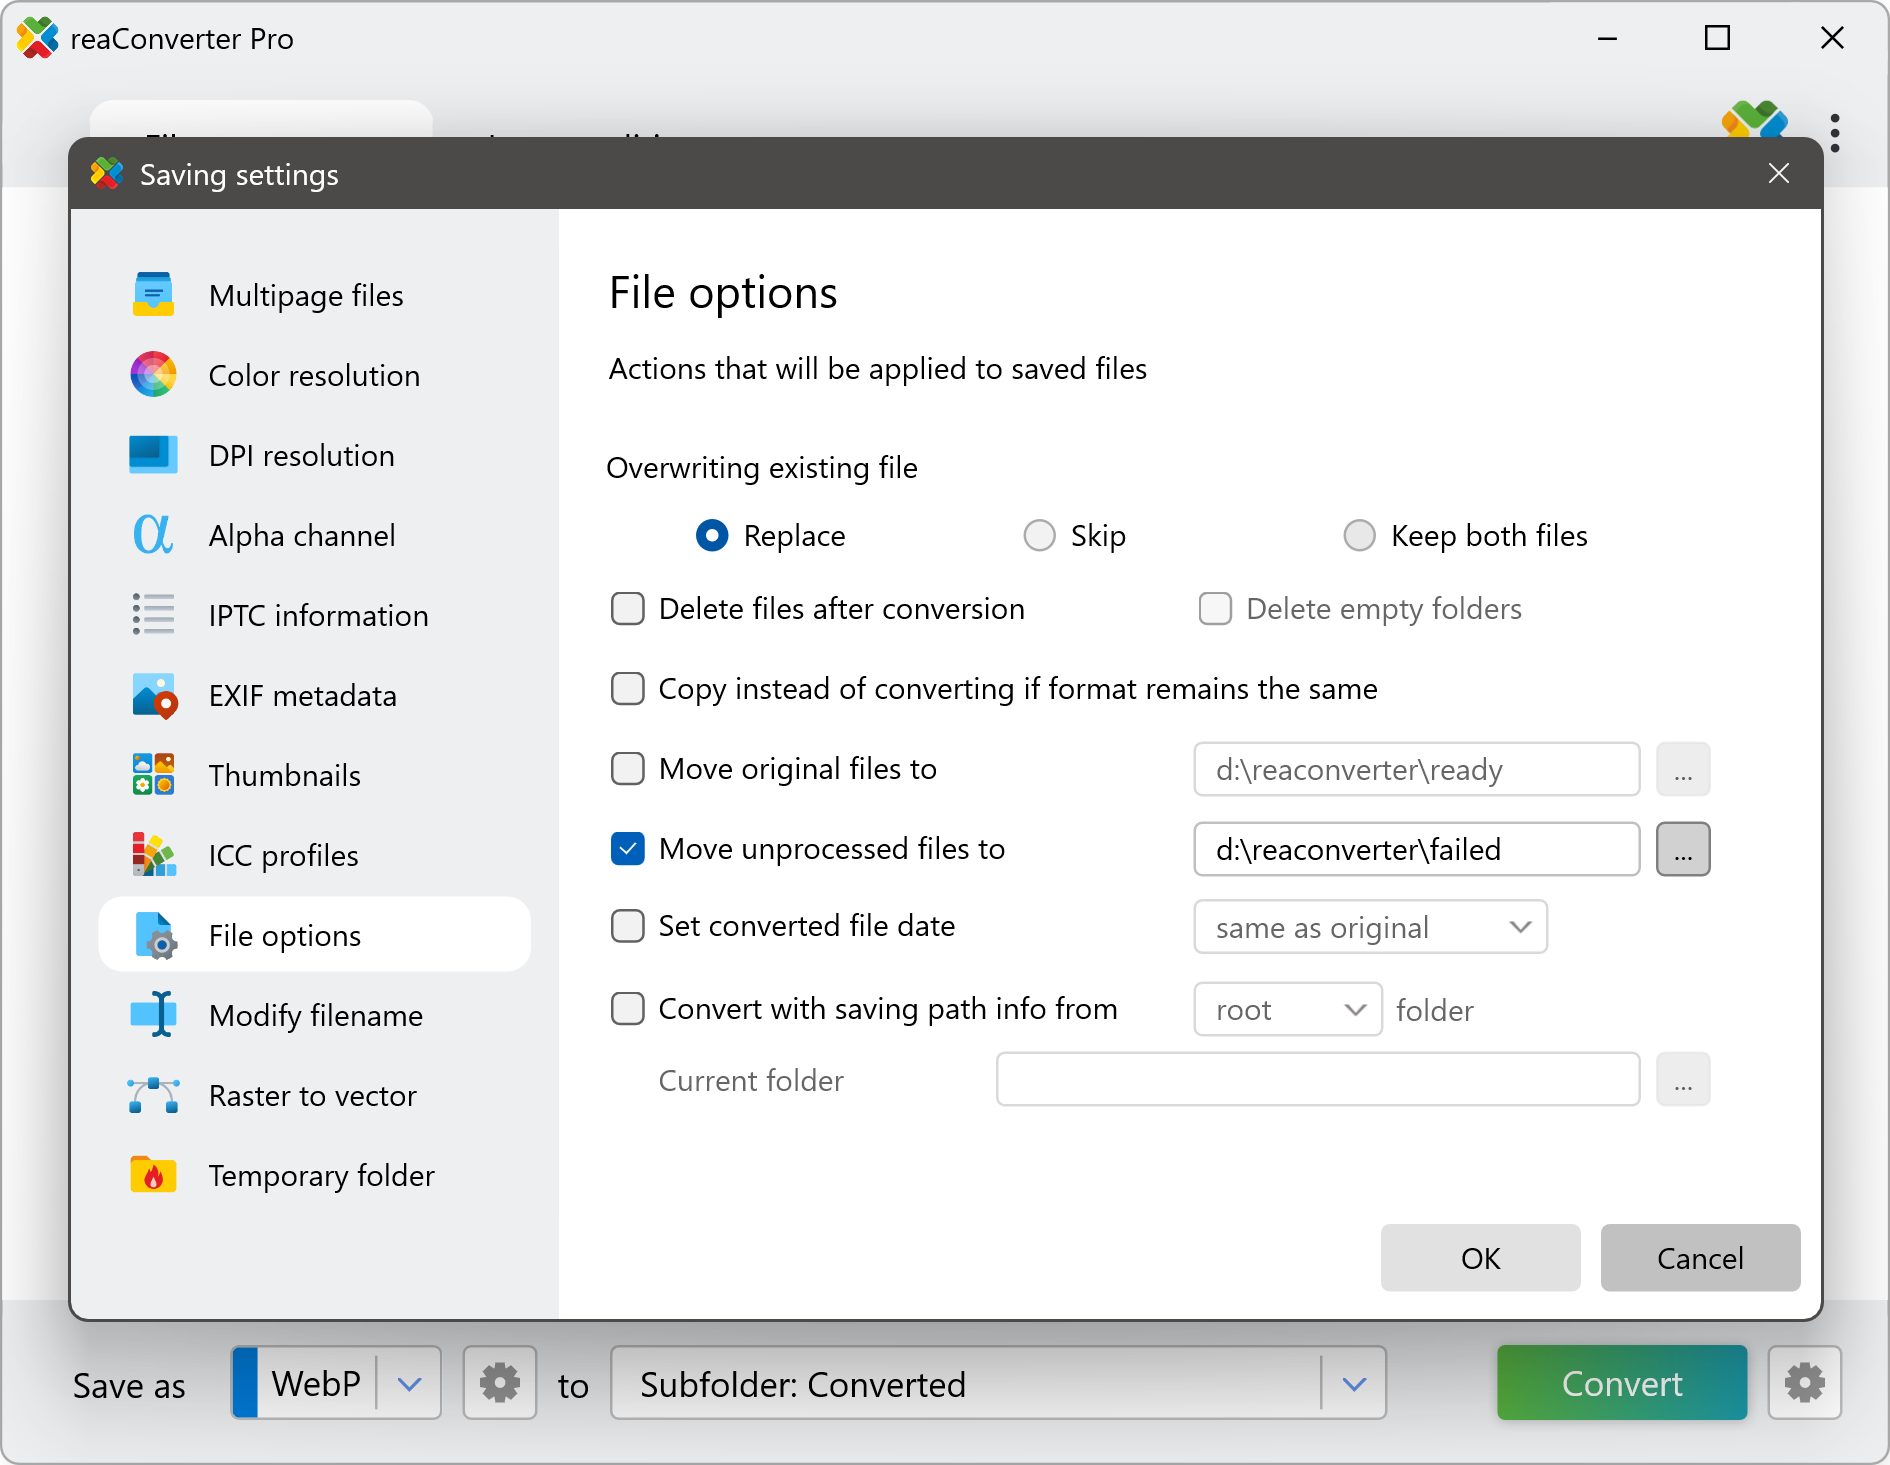Click the Multipage files icon

[x=153, y=295]
